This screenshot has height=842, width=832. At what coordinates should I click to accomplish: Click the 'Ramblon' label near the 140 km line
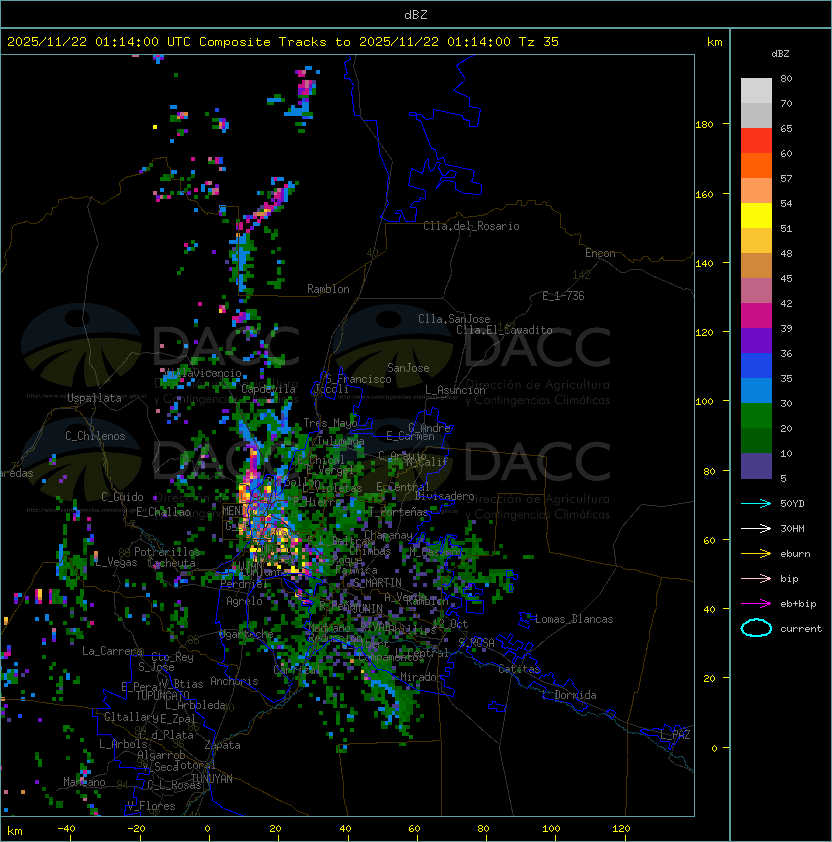pyautogui.click(x=328, y=289)
